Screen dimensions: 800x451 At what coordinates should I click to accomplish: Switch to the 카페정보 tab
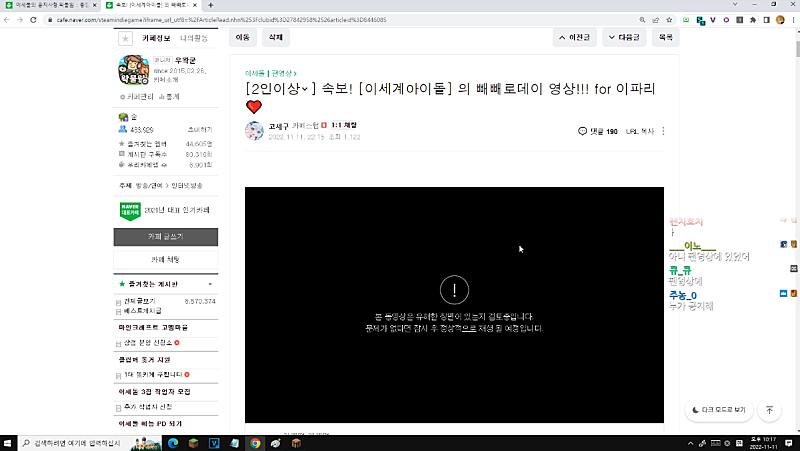(158, 38)
